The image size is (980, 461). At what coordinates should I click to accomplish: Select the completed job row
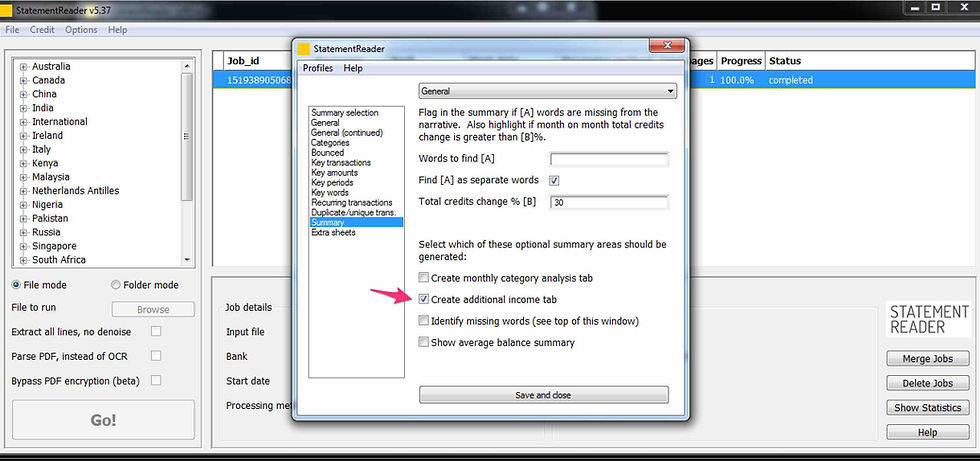point(594,80)
